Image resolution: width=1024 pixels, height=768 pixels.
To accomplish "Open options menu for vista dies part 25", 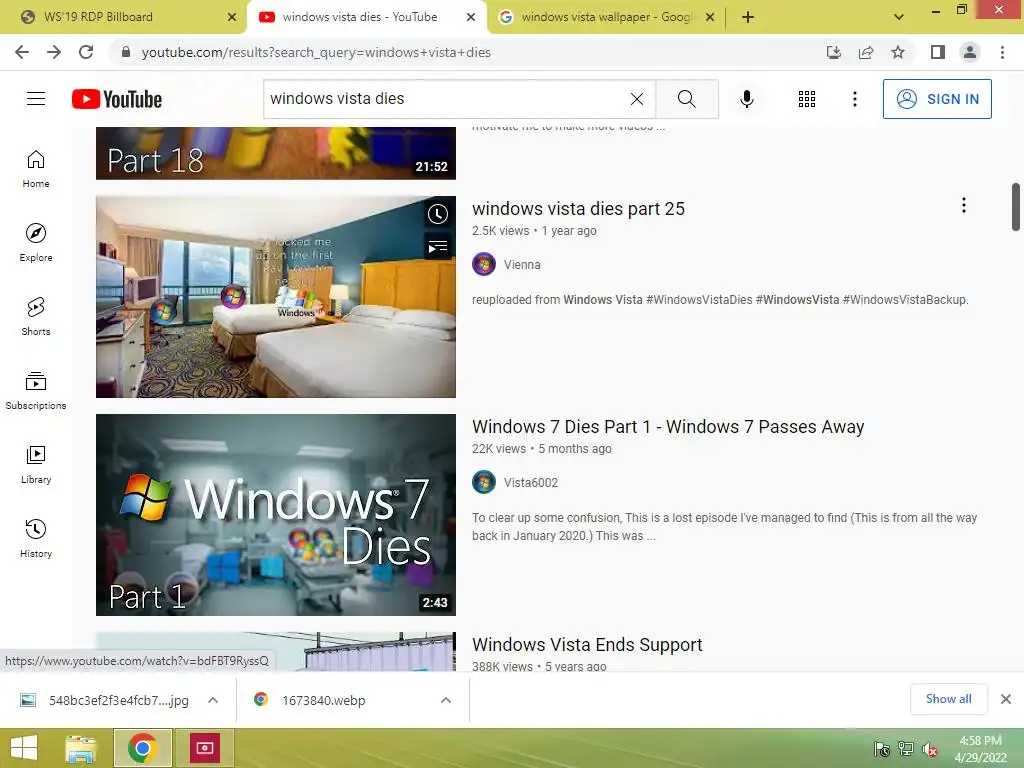I will pos(963,206).
